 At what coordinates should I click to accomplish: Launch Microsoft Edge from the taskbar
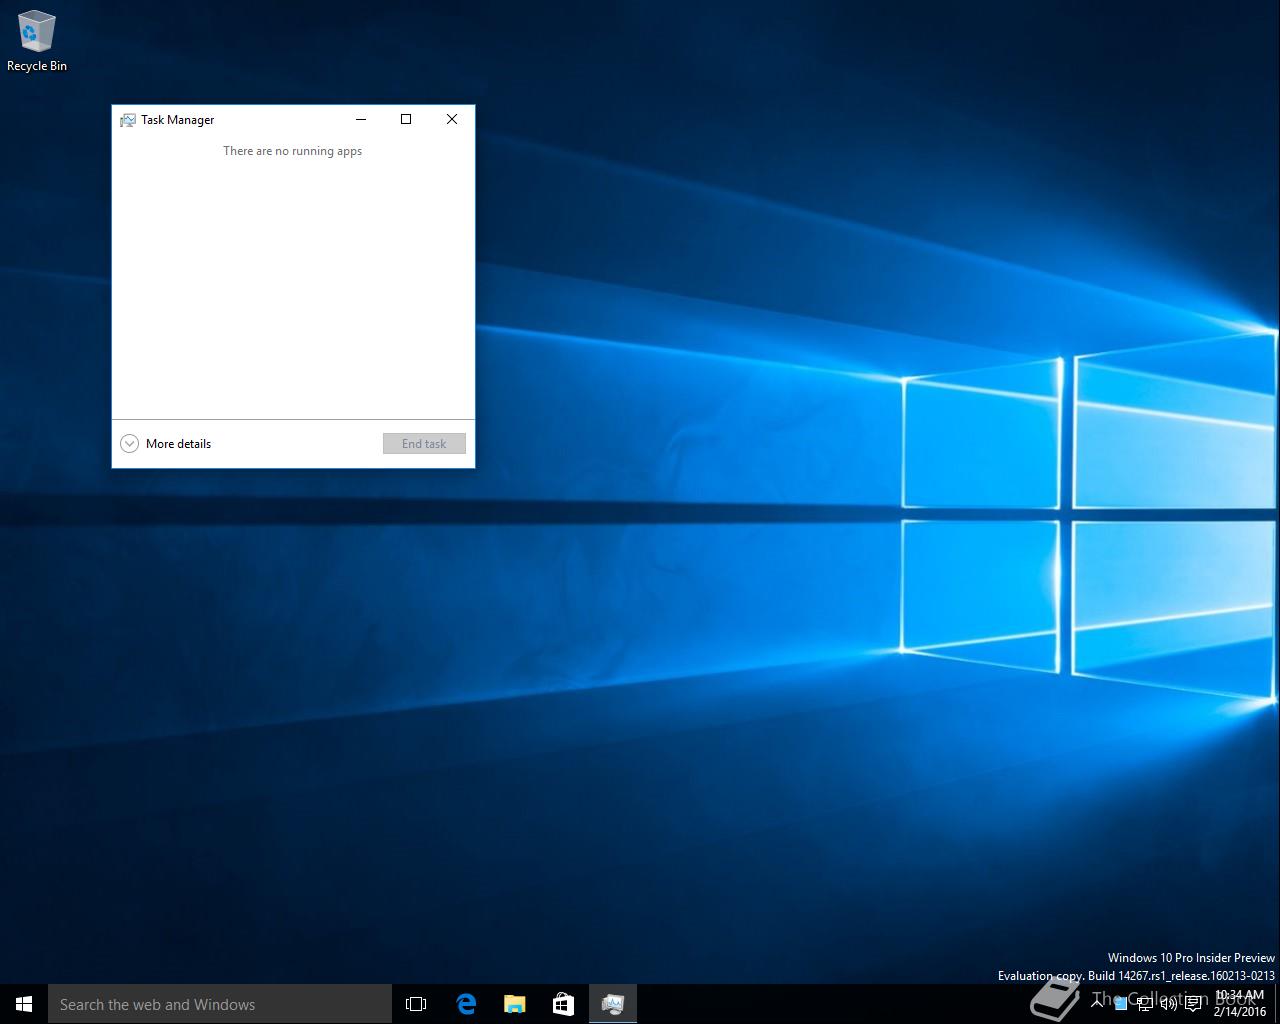point(466,1004)
